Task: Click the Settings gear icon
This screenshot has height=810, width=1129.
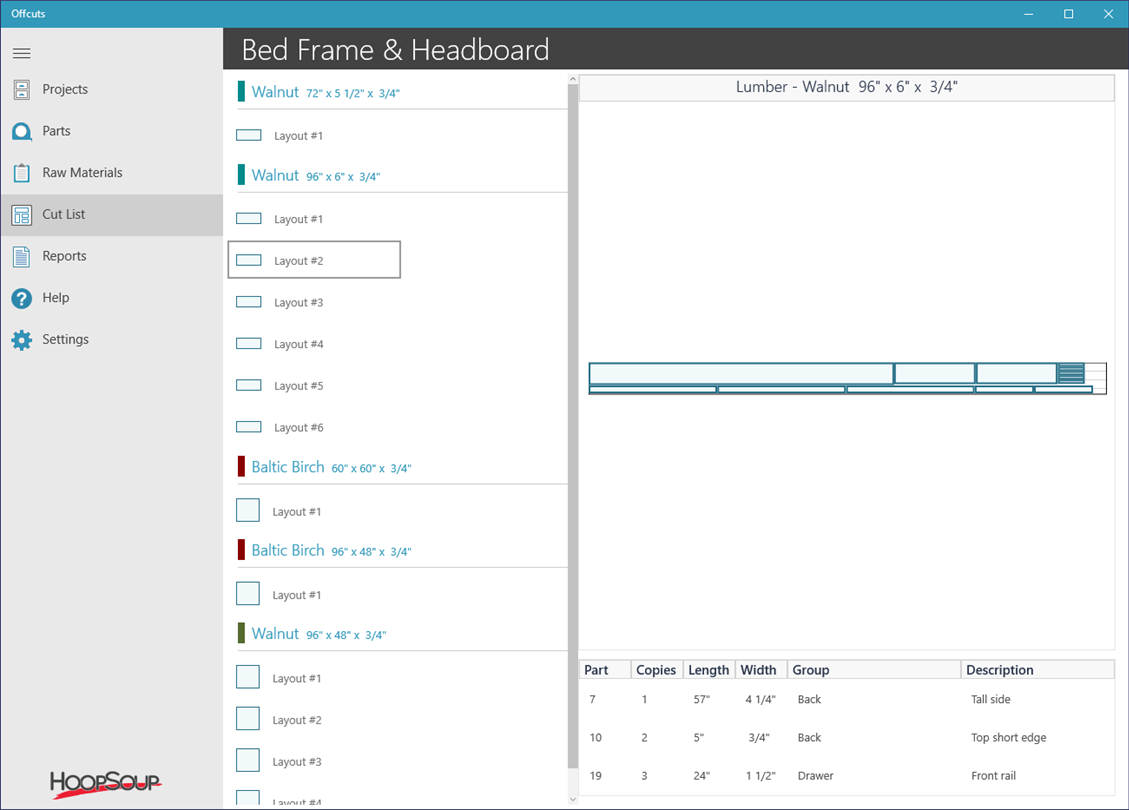Action: (x=22, y=340)
